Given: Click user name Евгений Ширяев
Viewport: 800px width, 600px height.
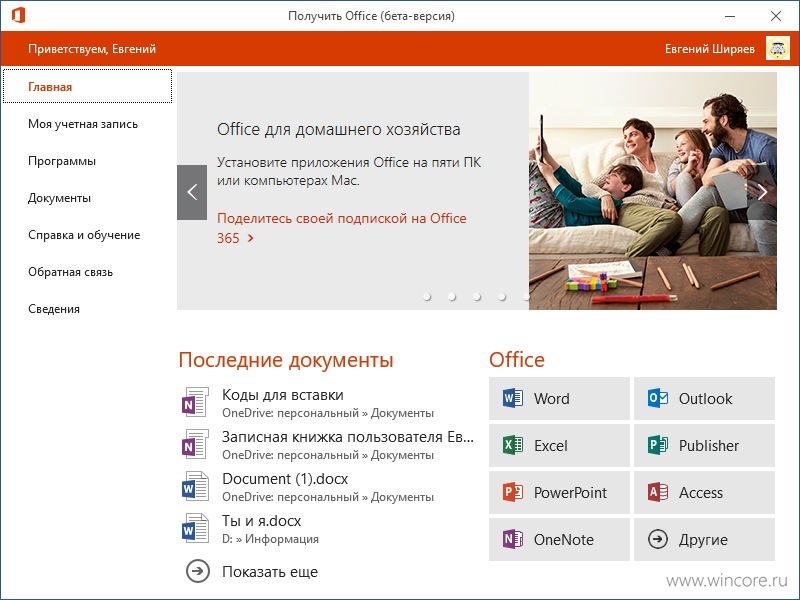Looking at the screenshot, I should pyautogui.click(x=710, y=49).
